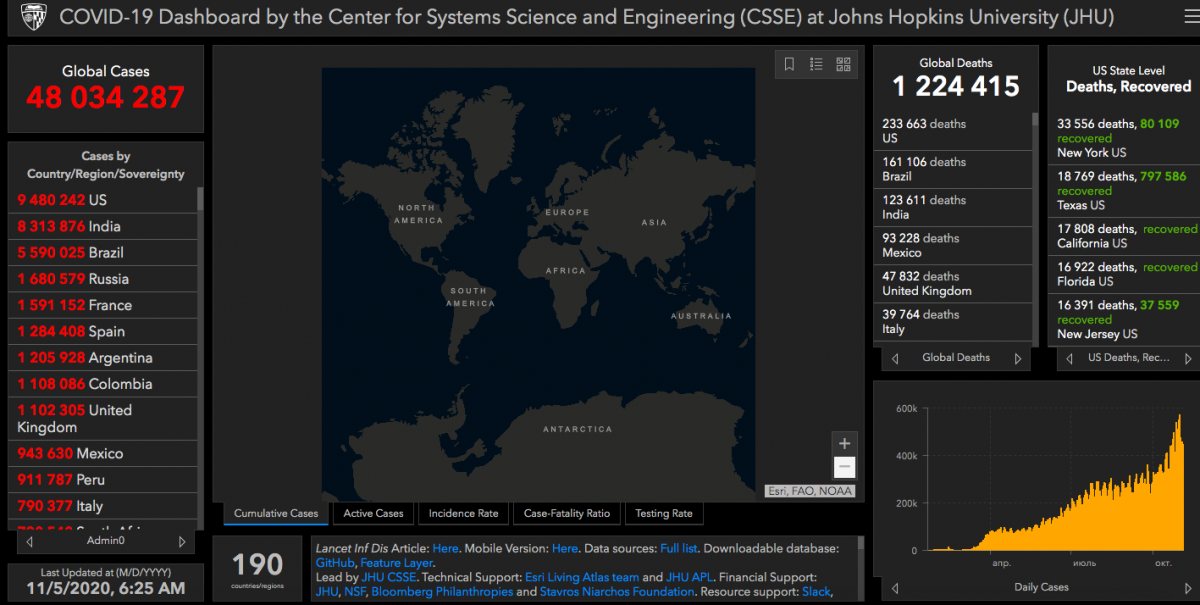
Task: Click the US entry with 233 663 deaths
Action: point(952,131)
